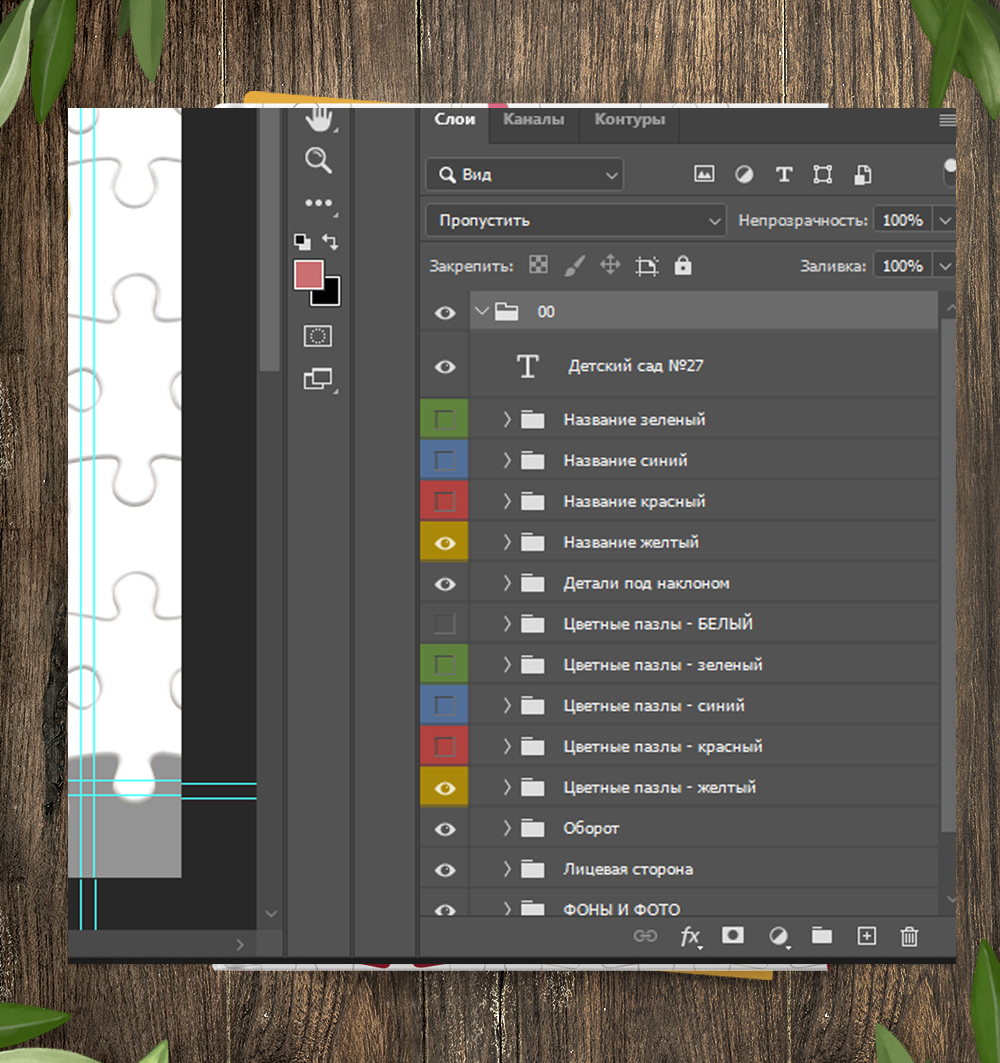Hide the Детский сад №27 text layer
Image resolution: width=1000 pixels, height=1063 pixels.
click(x=445, y=367)
